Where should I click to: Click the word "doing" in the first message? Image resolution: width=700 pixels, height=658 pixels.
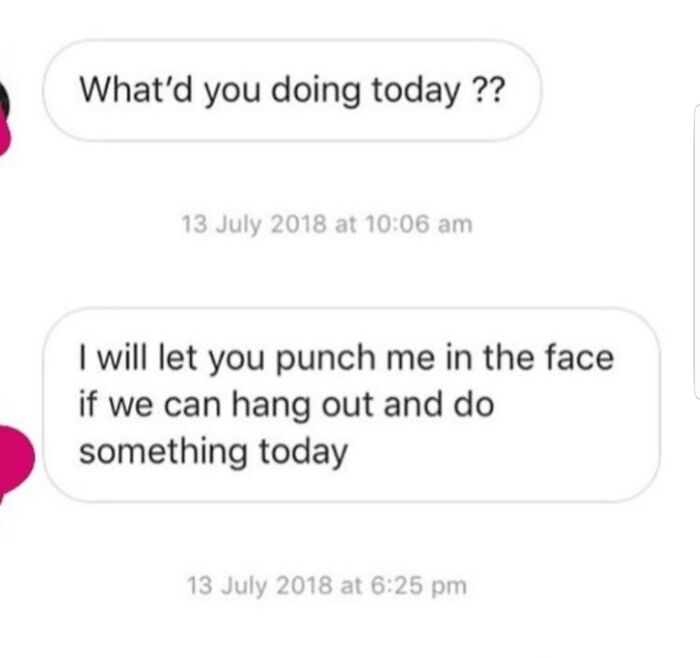[x=317, y=92]
